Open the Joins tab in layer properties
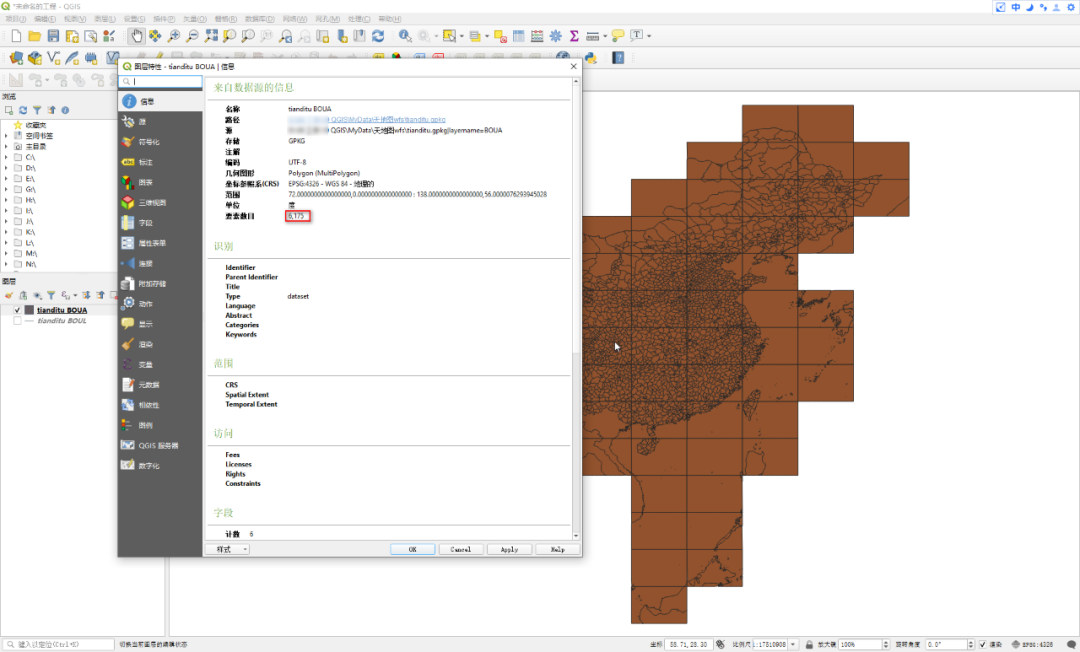This screenshot has height=652, width=1080. (160, 263)
